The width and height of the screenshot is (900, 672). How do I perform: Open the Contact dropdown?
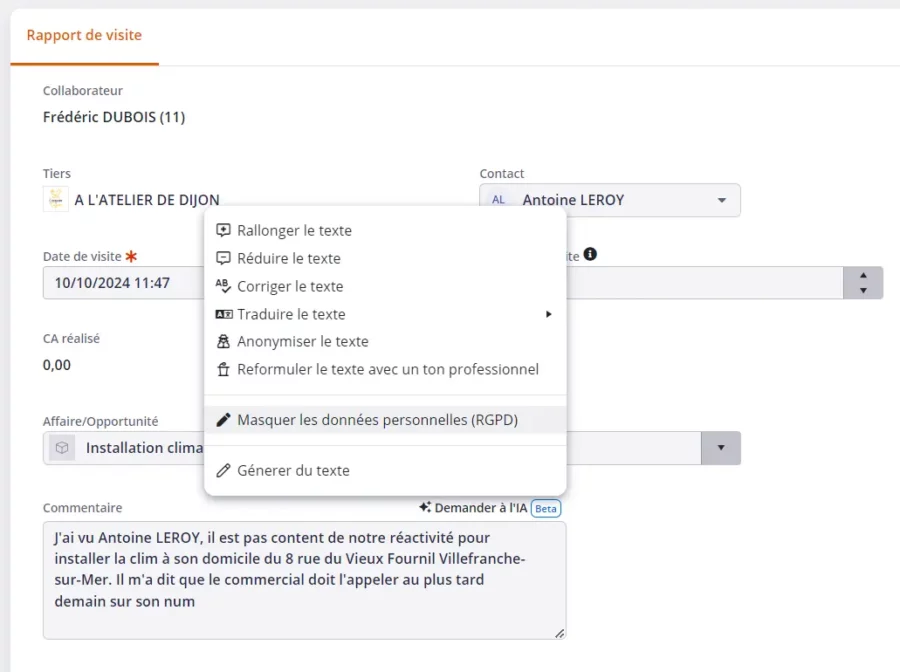click(720, 200)
